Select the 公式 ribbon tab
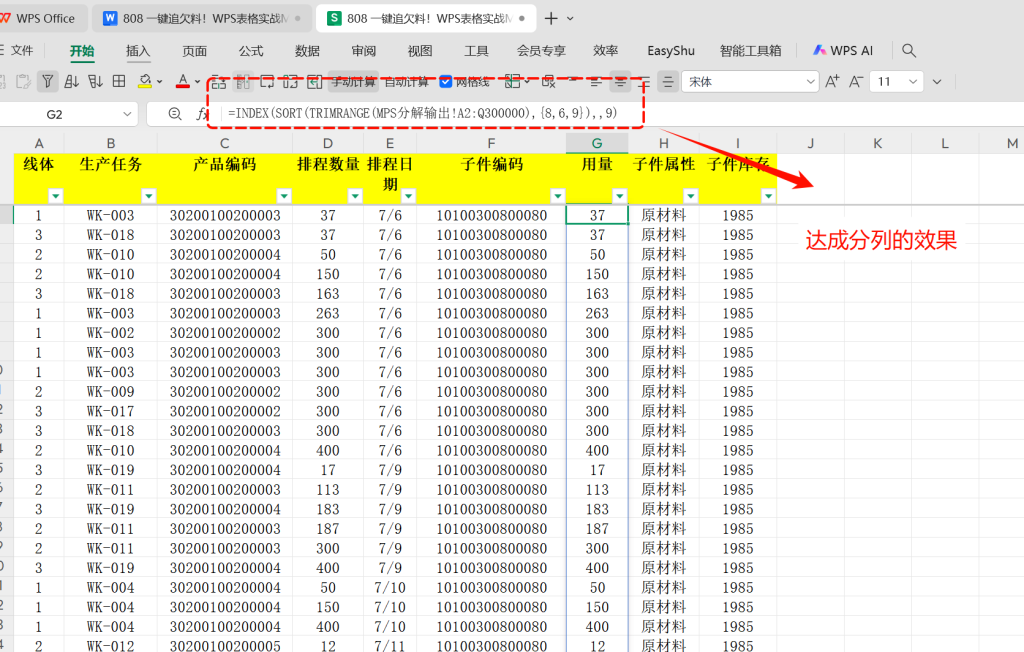The width and height of the screenshot is (1024, 652). click(251, 50)
